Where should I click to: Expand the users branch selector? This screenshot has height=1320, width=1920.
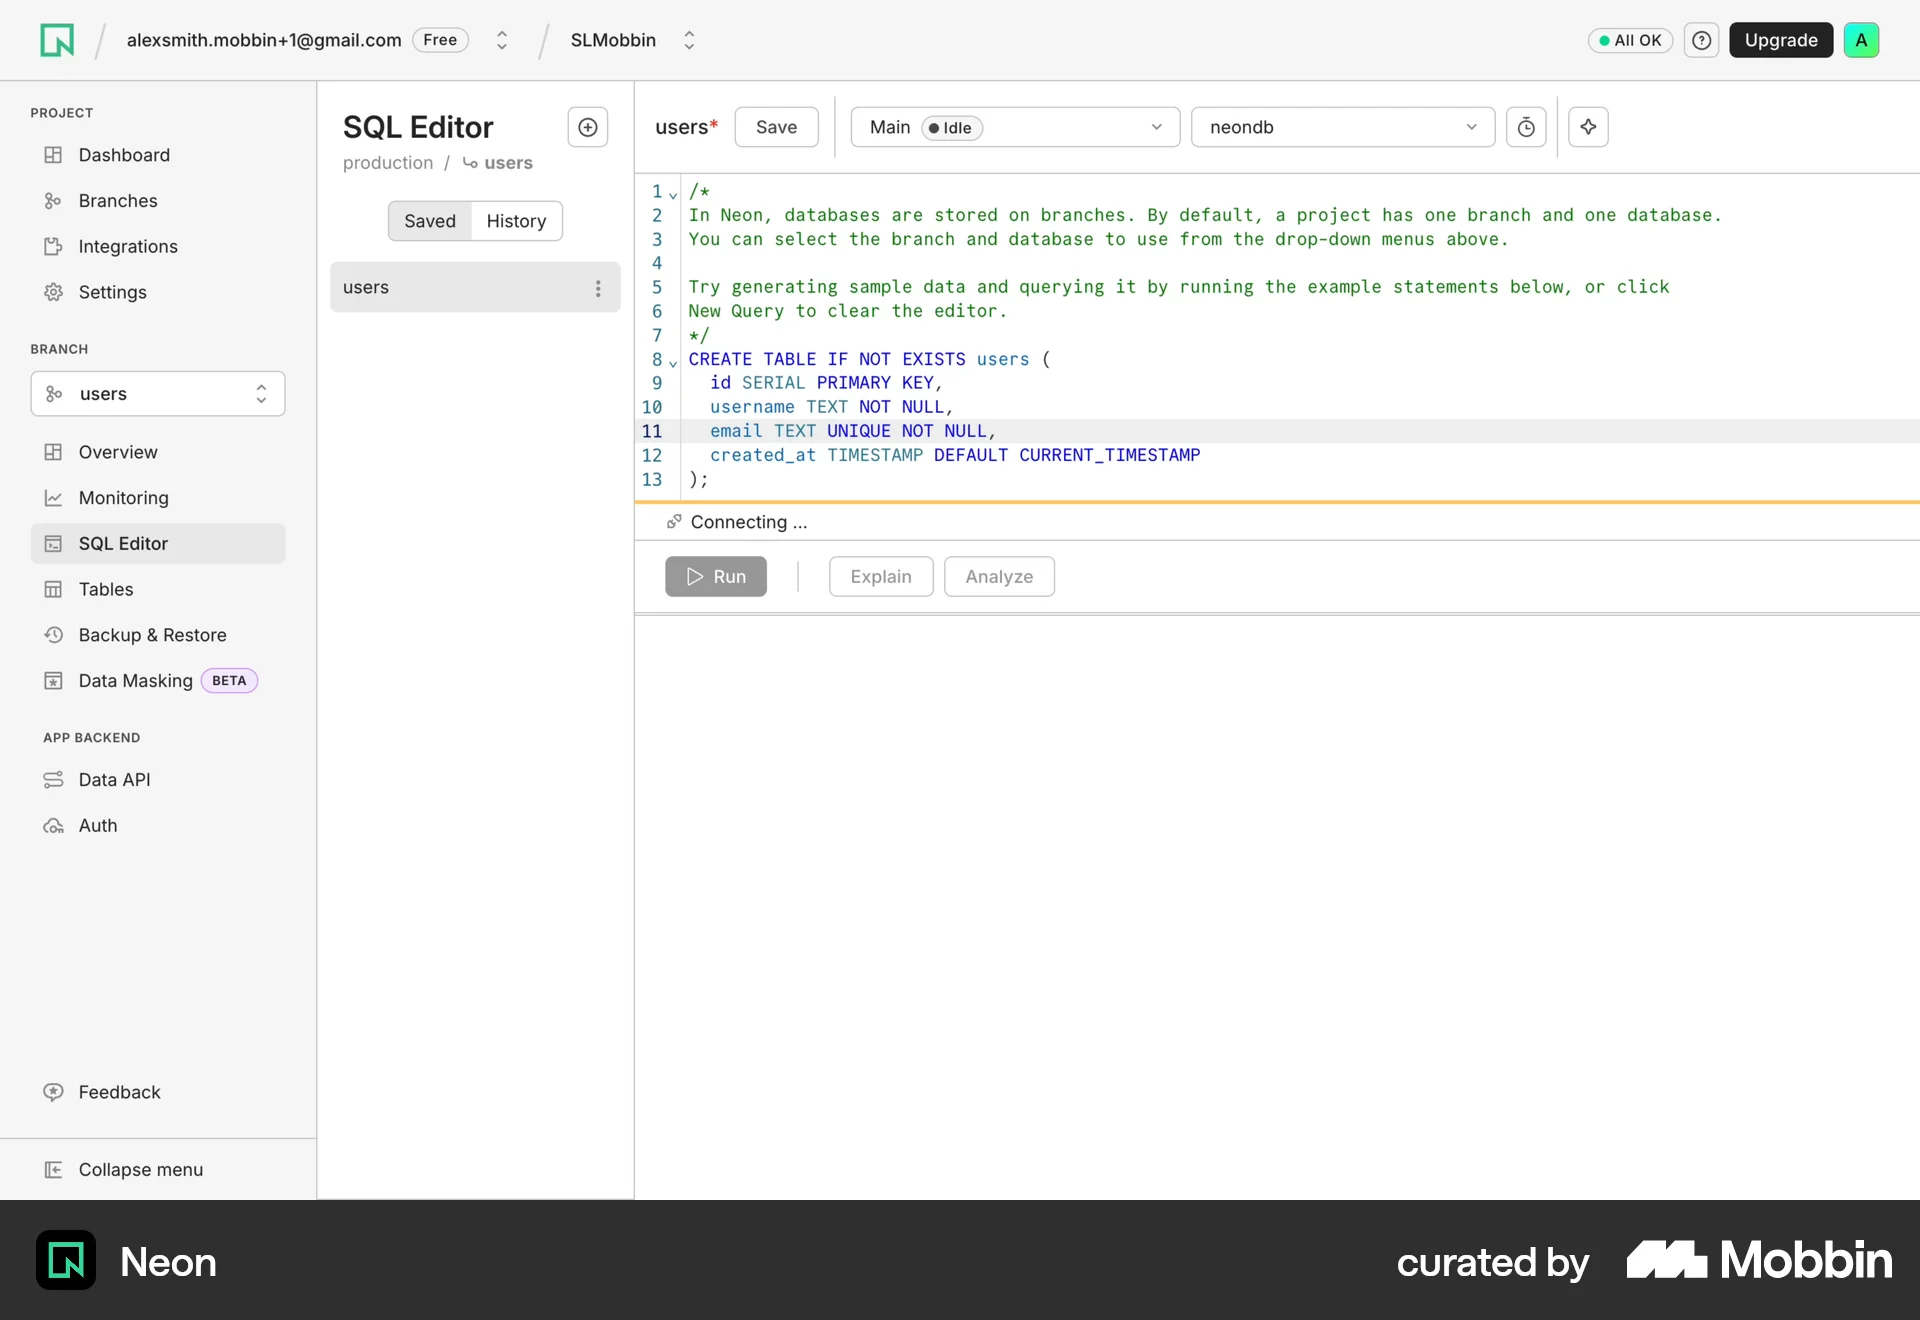coord(158,394)
